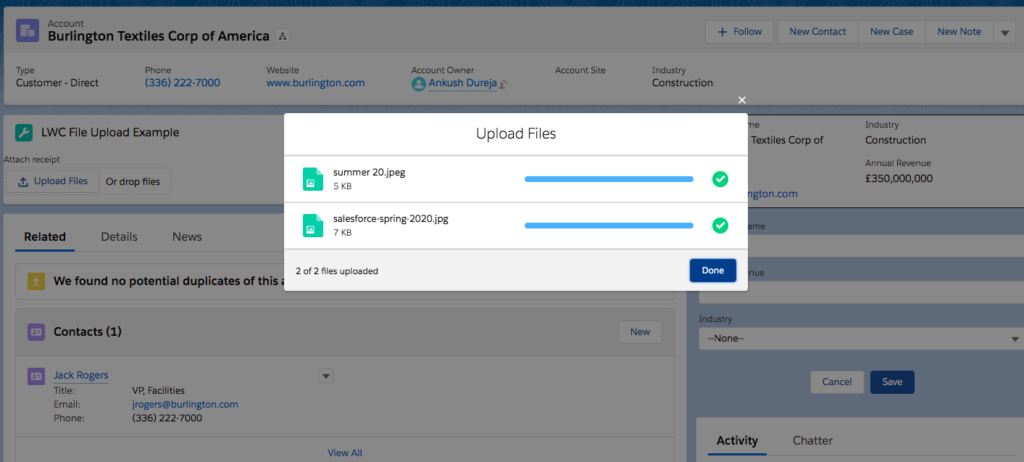The image size is (1024, 462).
Task: Click the 2 of 2 files uploaded text
Action: 336,271
